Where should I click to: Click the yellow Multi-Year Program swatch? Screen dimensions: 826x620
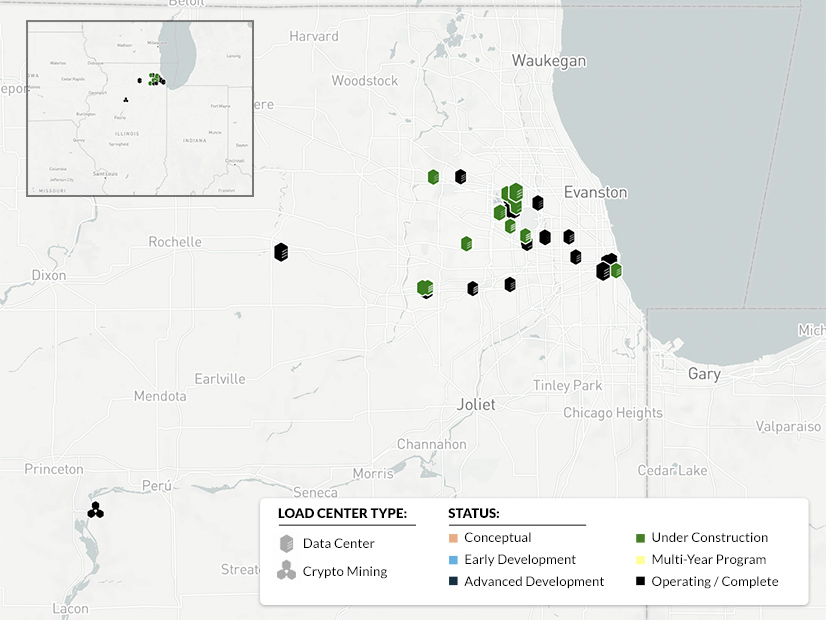click(x=641, y=559)
